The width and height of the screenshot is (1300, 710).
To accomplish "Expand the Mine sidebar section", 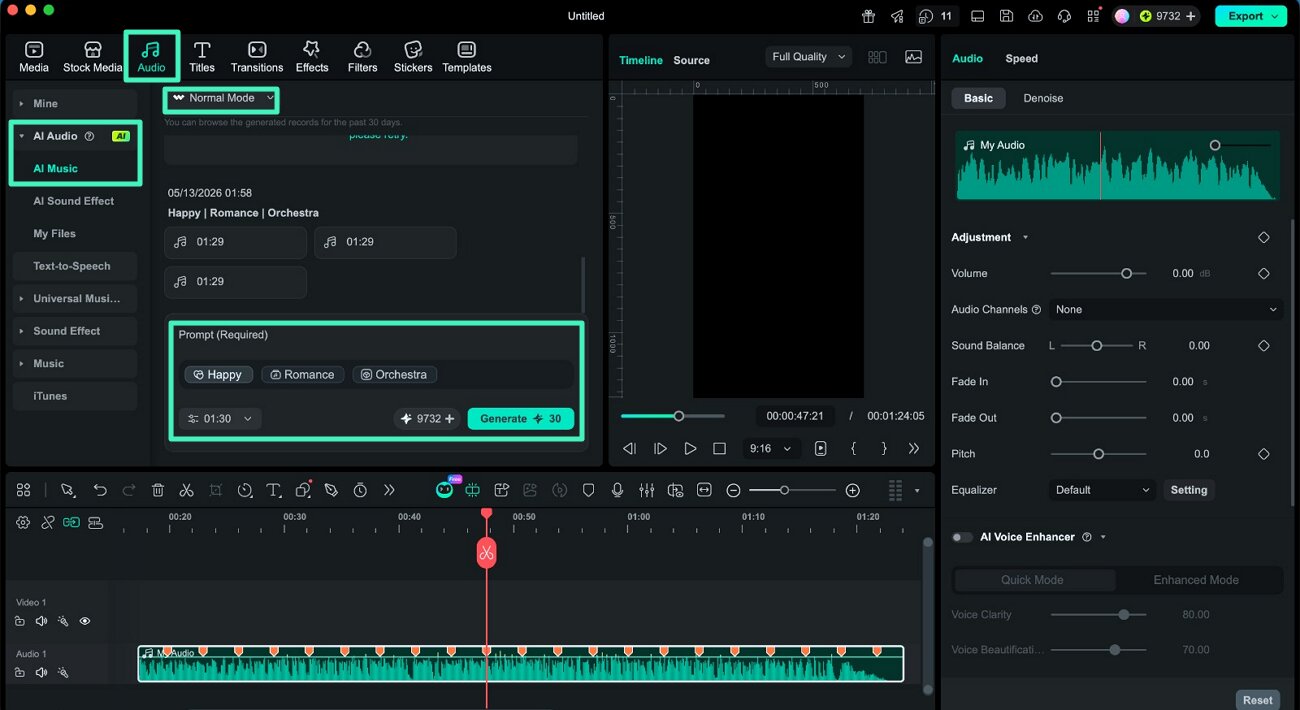I will pos(75,104).
